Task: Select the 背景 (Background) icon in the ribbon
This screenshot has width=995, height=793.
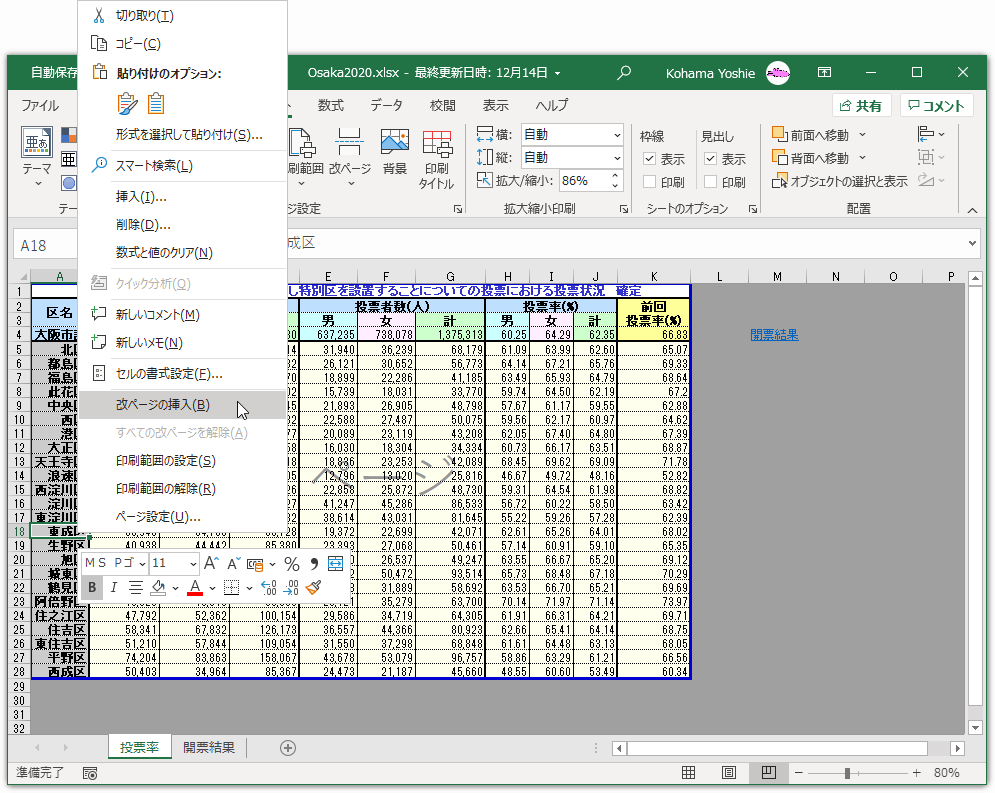Action: tap(394, 150)
